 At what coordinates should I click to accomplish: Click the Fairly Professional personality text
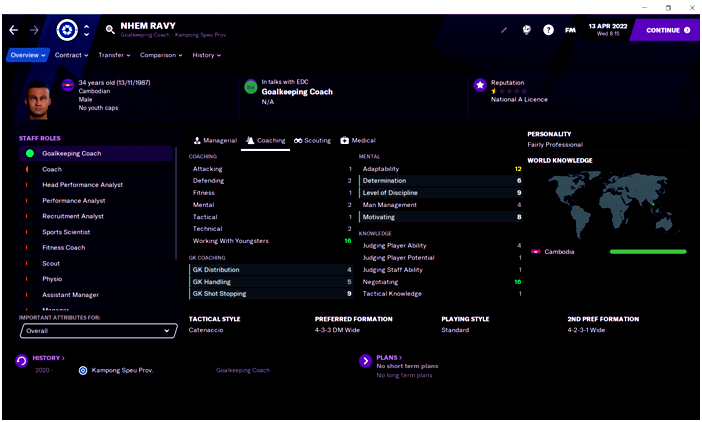pyautogui.click(x=555, y=145)
